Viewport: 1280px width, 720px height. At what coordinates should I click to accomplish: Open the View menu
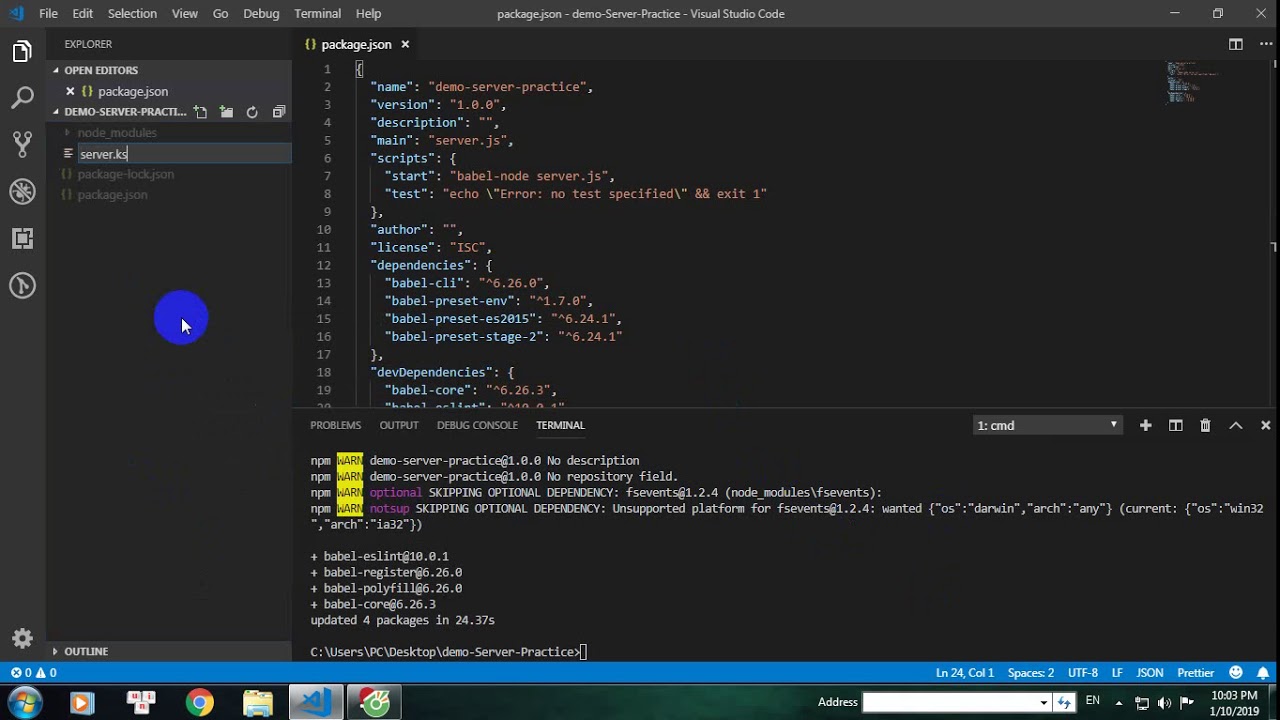coord(185,13)
